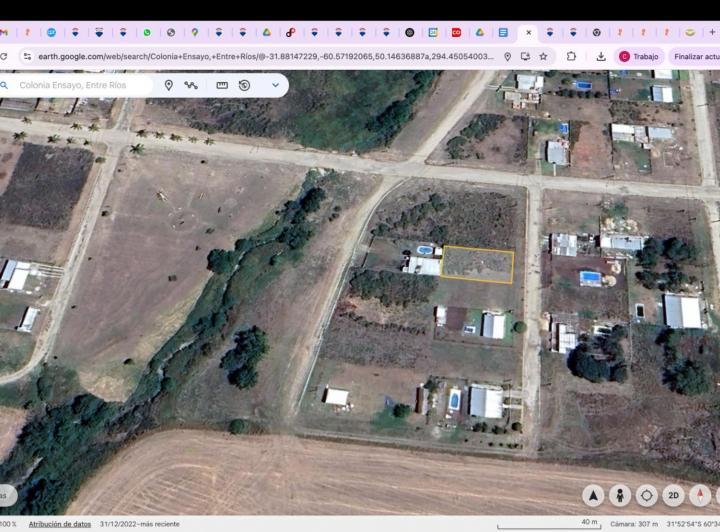
Task: Switch to the red loop icon tab
Action: pyautogui.click(x=290, y=33)
